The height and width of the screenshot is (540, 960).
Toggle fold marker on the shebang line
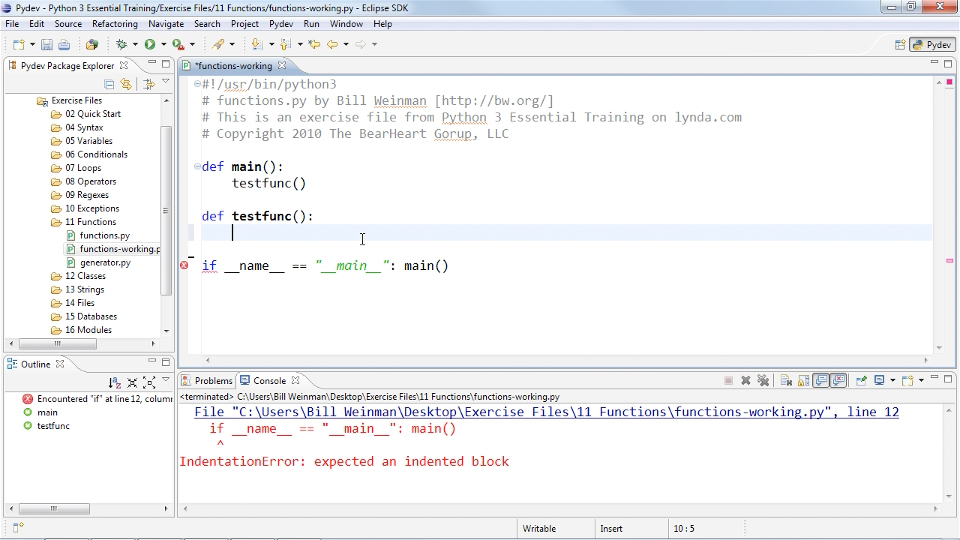(197, 84)
